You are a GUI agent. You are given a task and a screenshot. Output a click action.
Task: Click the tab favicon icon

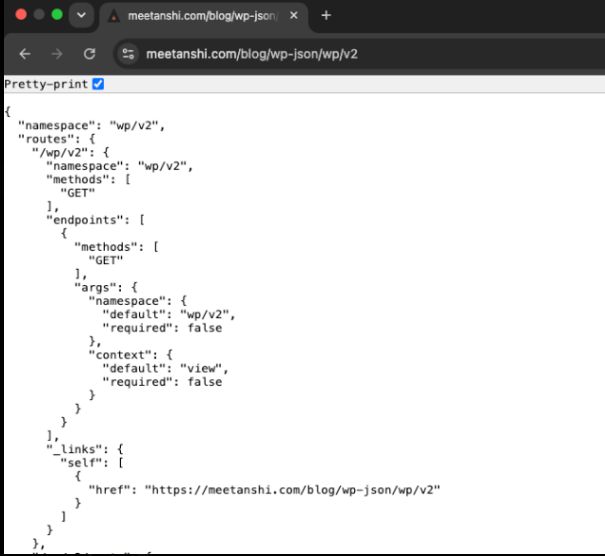(113, 16)
